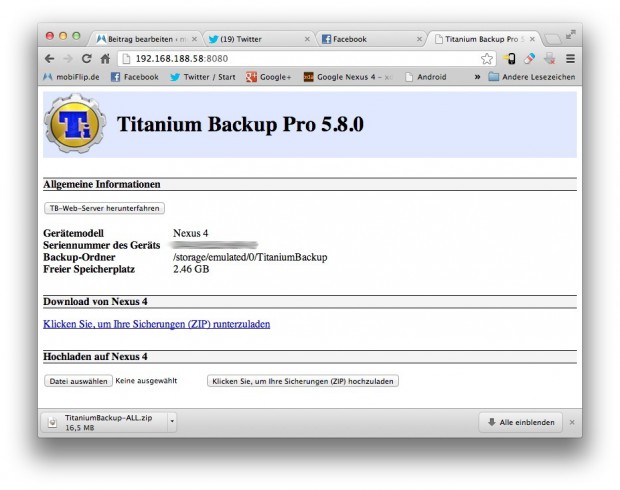620x490 pixels.
Task: Click the gray download extension icon
Action: 550,59
